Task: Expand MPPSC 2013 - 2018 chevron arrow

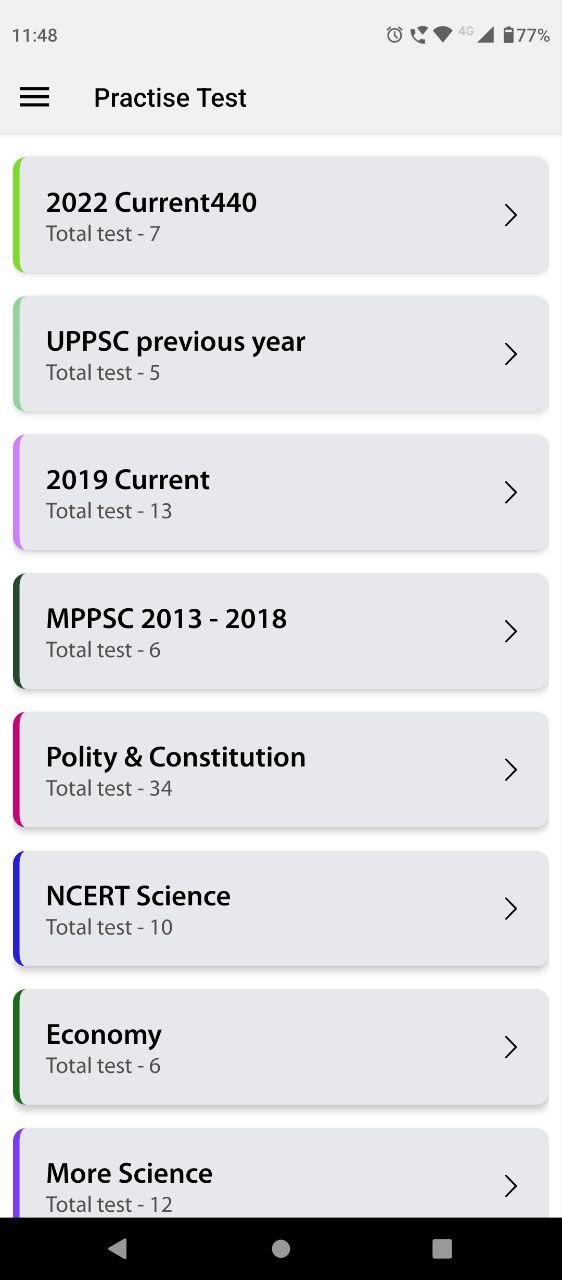Action: click(511, 631)
